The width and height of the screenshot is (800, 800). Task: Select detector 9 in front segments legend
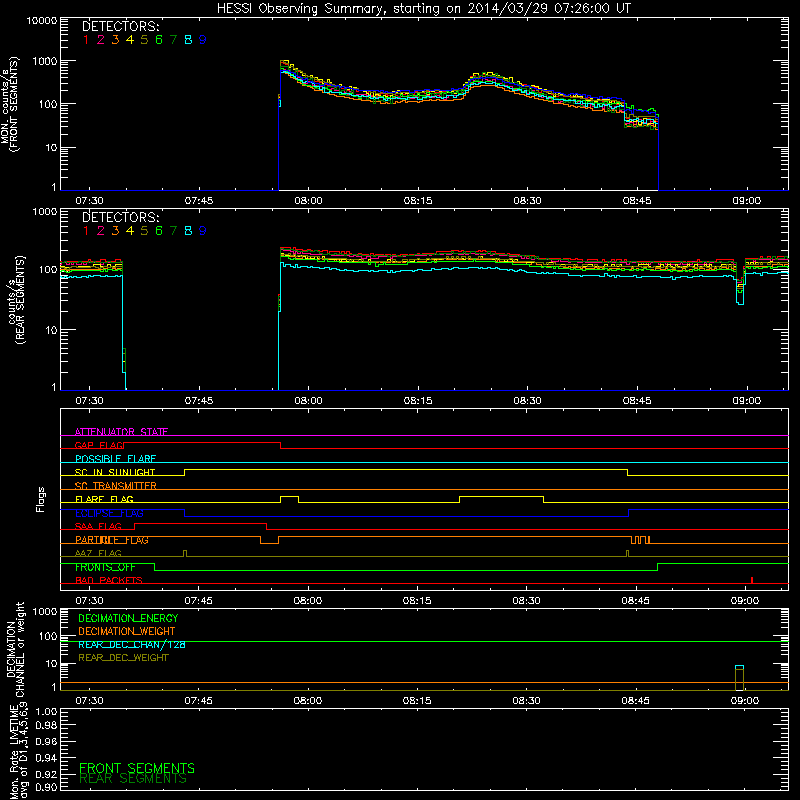coord(203,40)
